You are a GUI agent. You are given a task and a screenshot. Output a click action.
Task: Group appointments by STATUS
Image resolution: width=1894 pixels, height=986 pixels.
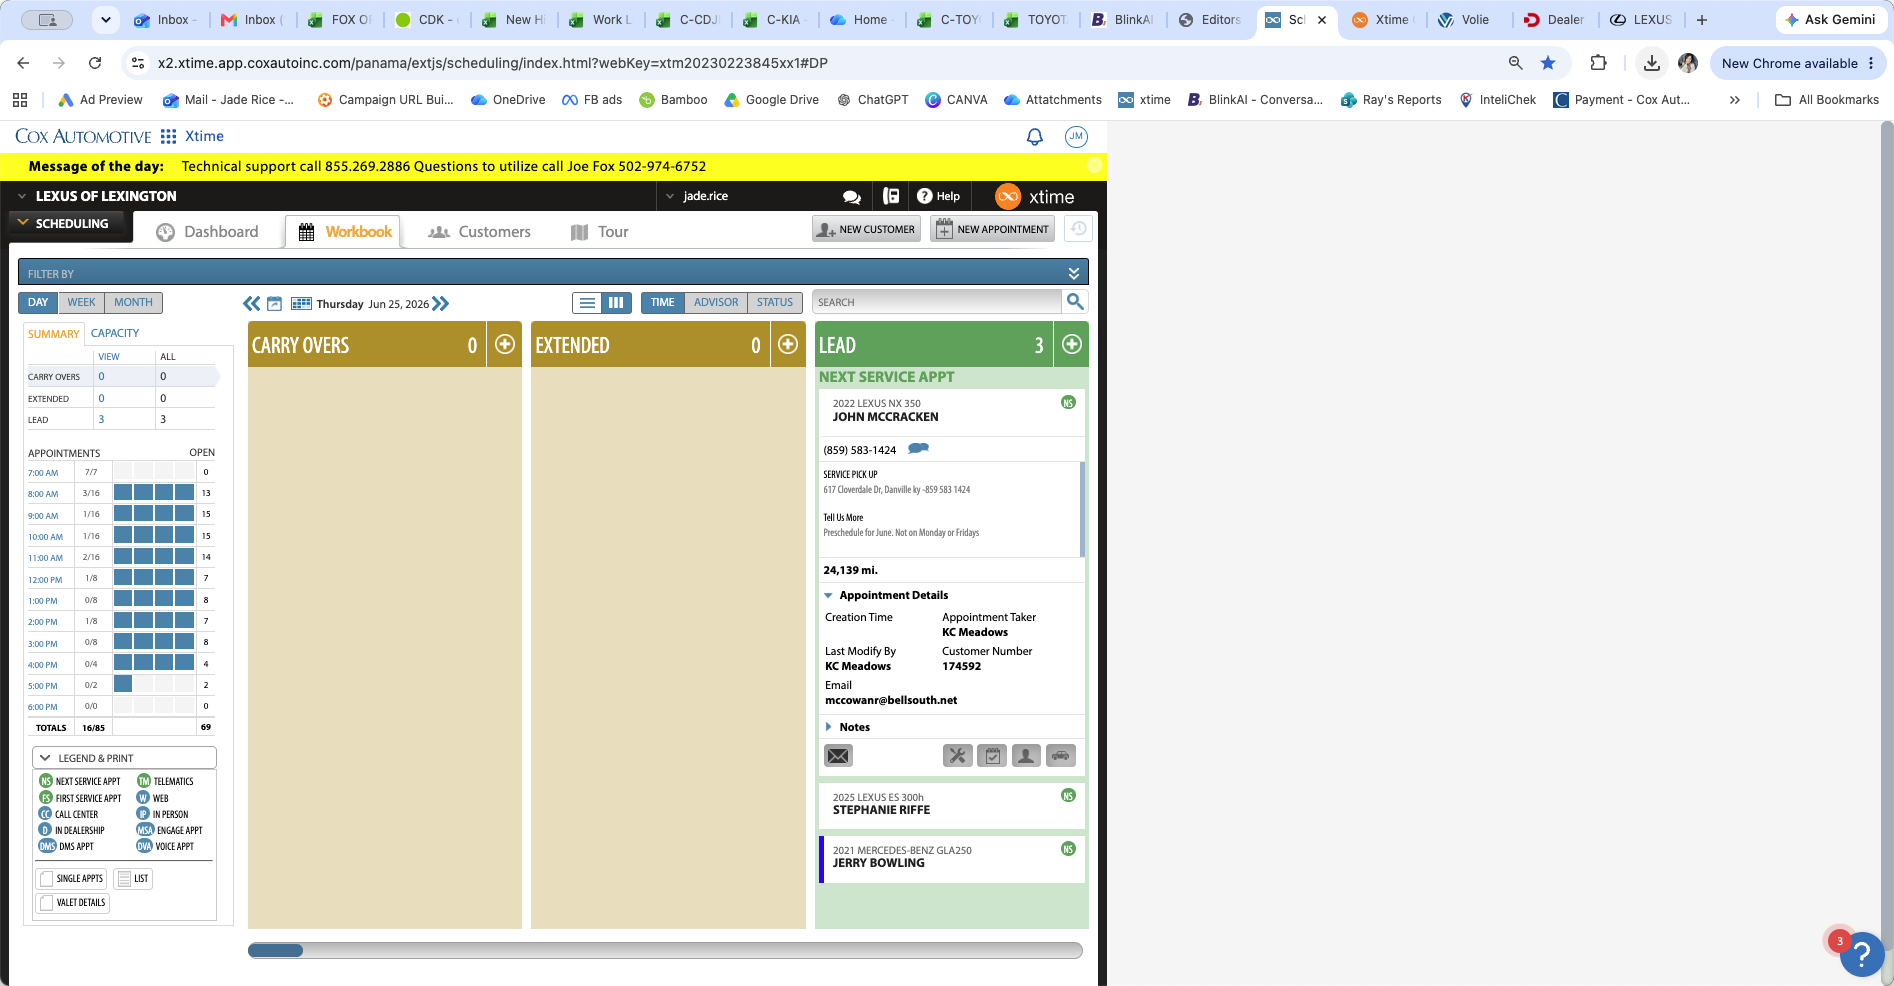coord(774,302)
